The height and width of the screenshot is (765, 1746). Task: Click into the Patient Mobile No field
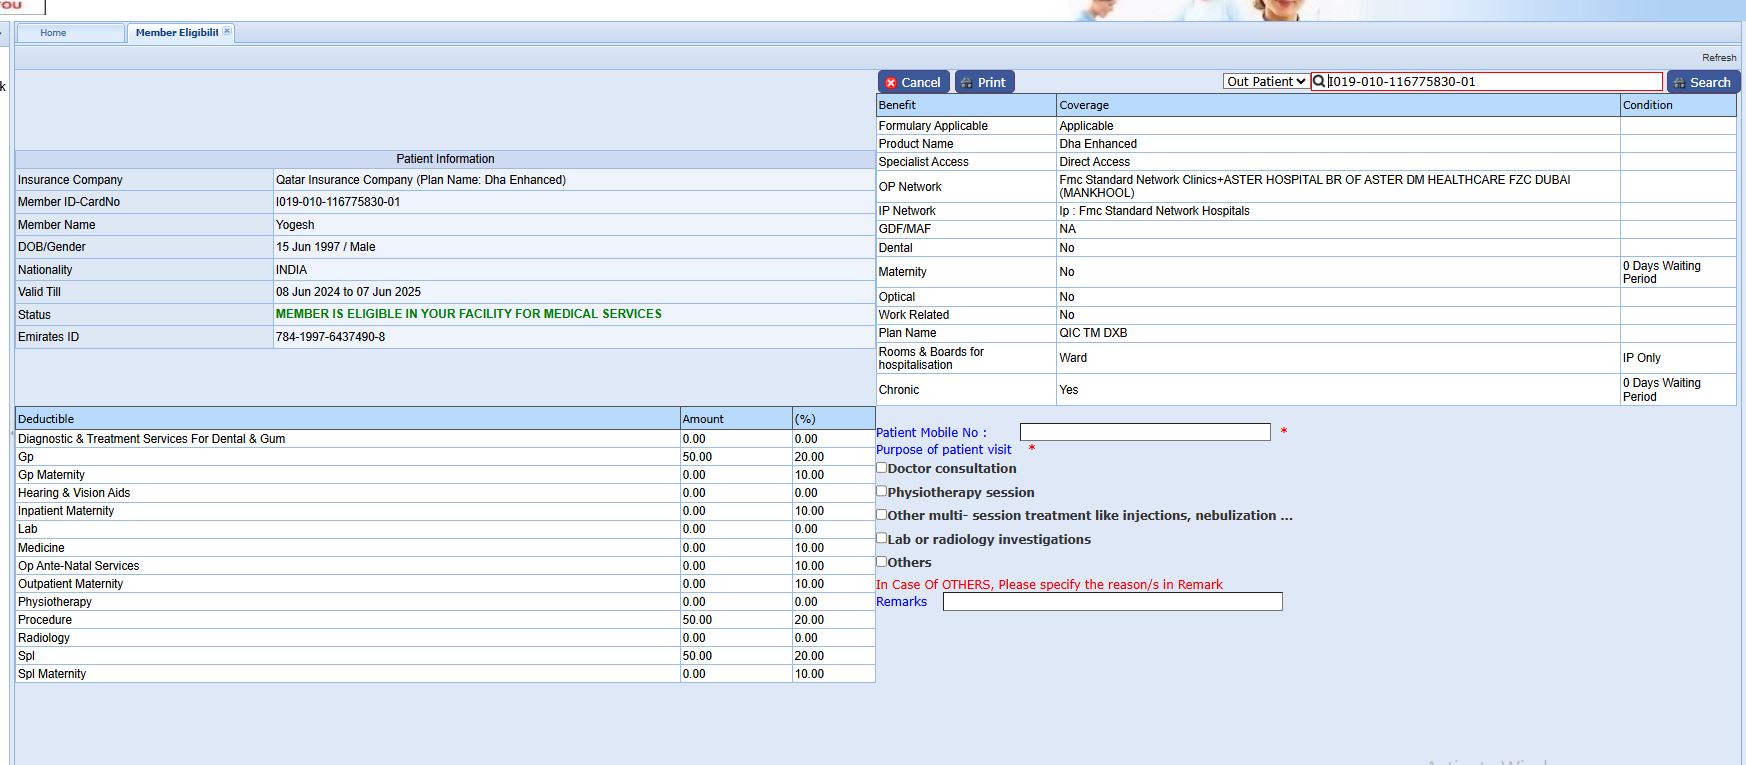(1145, 432)
